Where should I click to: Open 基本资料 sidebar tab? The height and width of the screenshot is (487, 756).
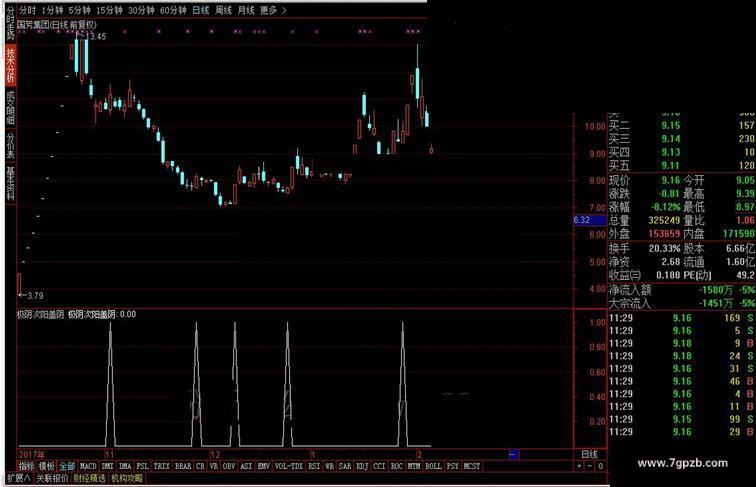click(10, 184)
